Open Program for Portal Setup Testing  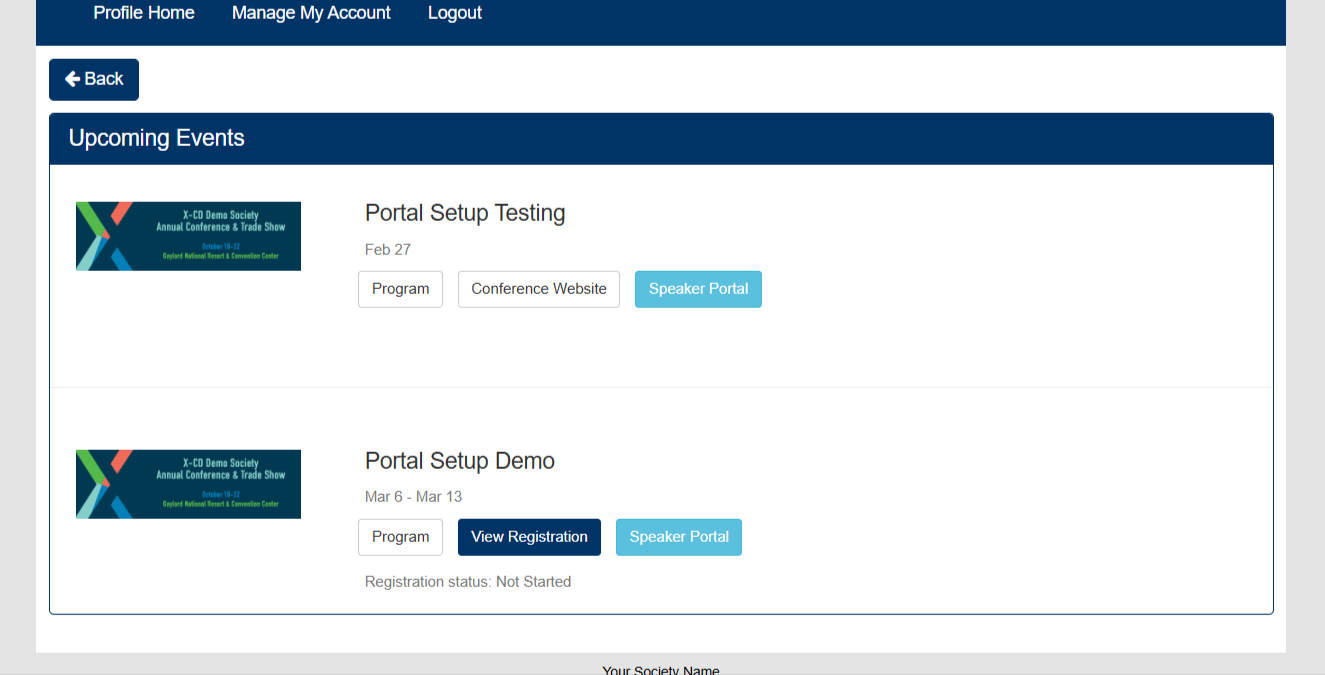400,289
